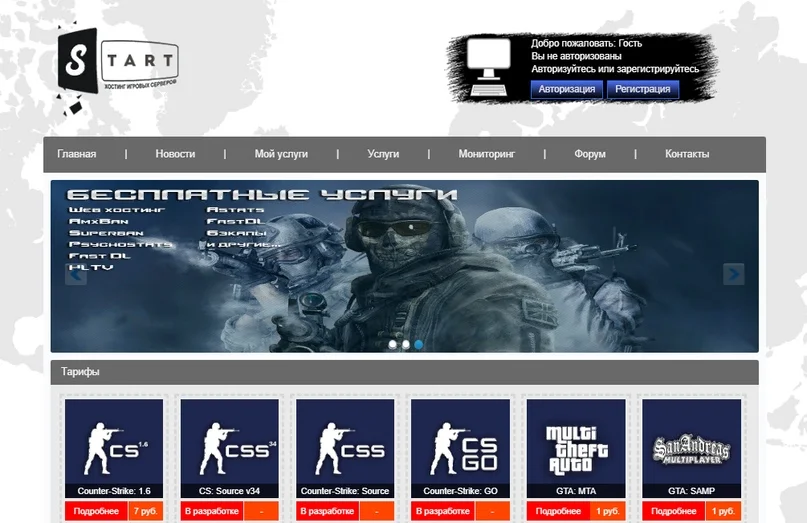Click В разработке under Counter-Strike: Source
807x523 pixels.
click(327, 511)
